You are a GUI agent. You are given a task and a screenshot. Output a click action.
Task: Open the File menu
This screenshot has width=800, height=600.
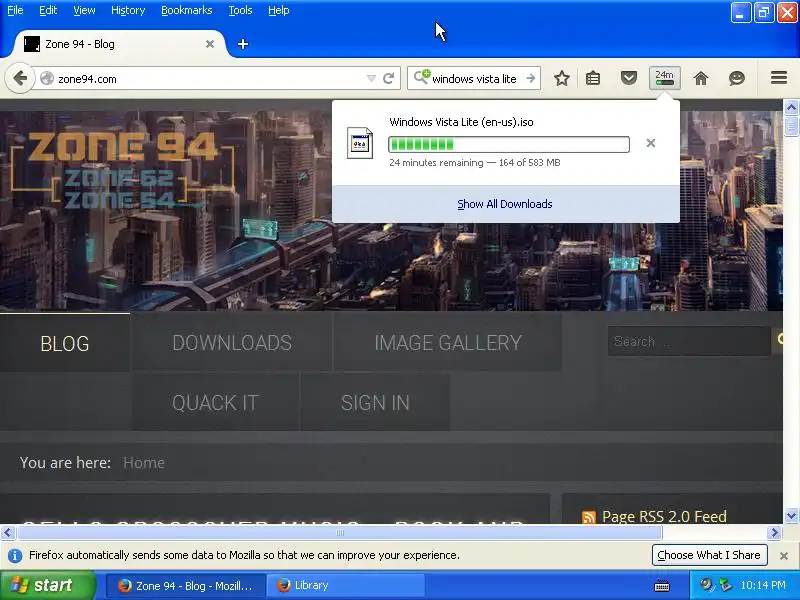[x=15, y=10]
